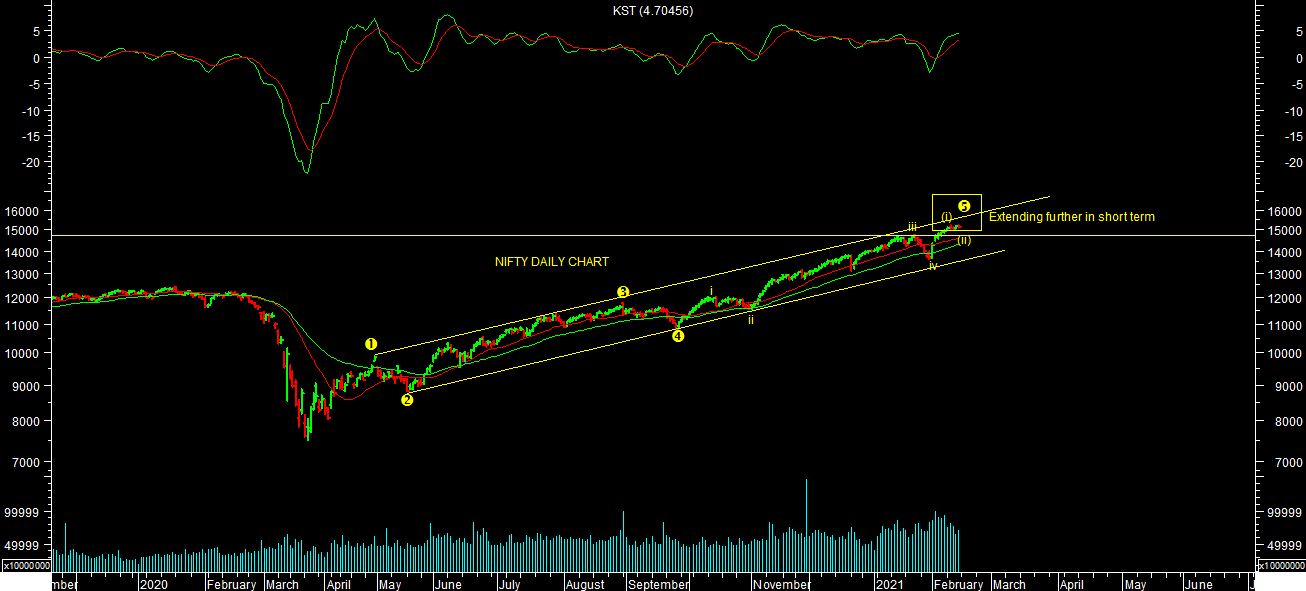Click wave 5 marker inside yellow box

pos(964,206)
